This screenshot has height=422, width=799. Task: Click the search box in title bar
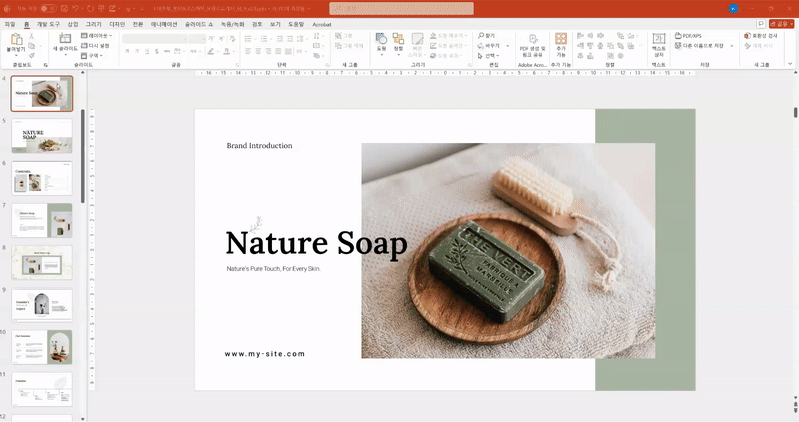point(402,8)
